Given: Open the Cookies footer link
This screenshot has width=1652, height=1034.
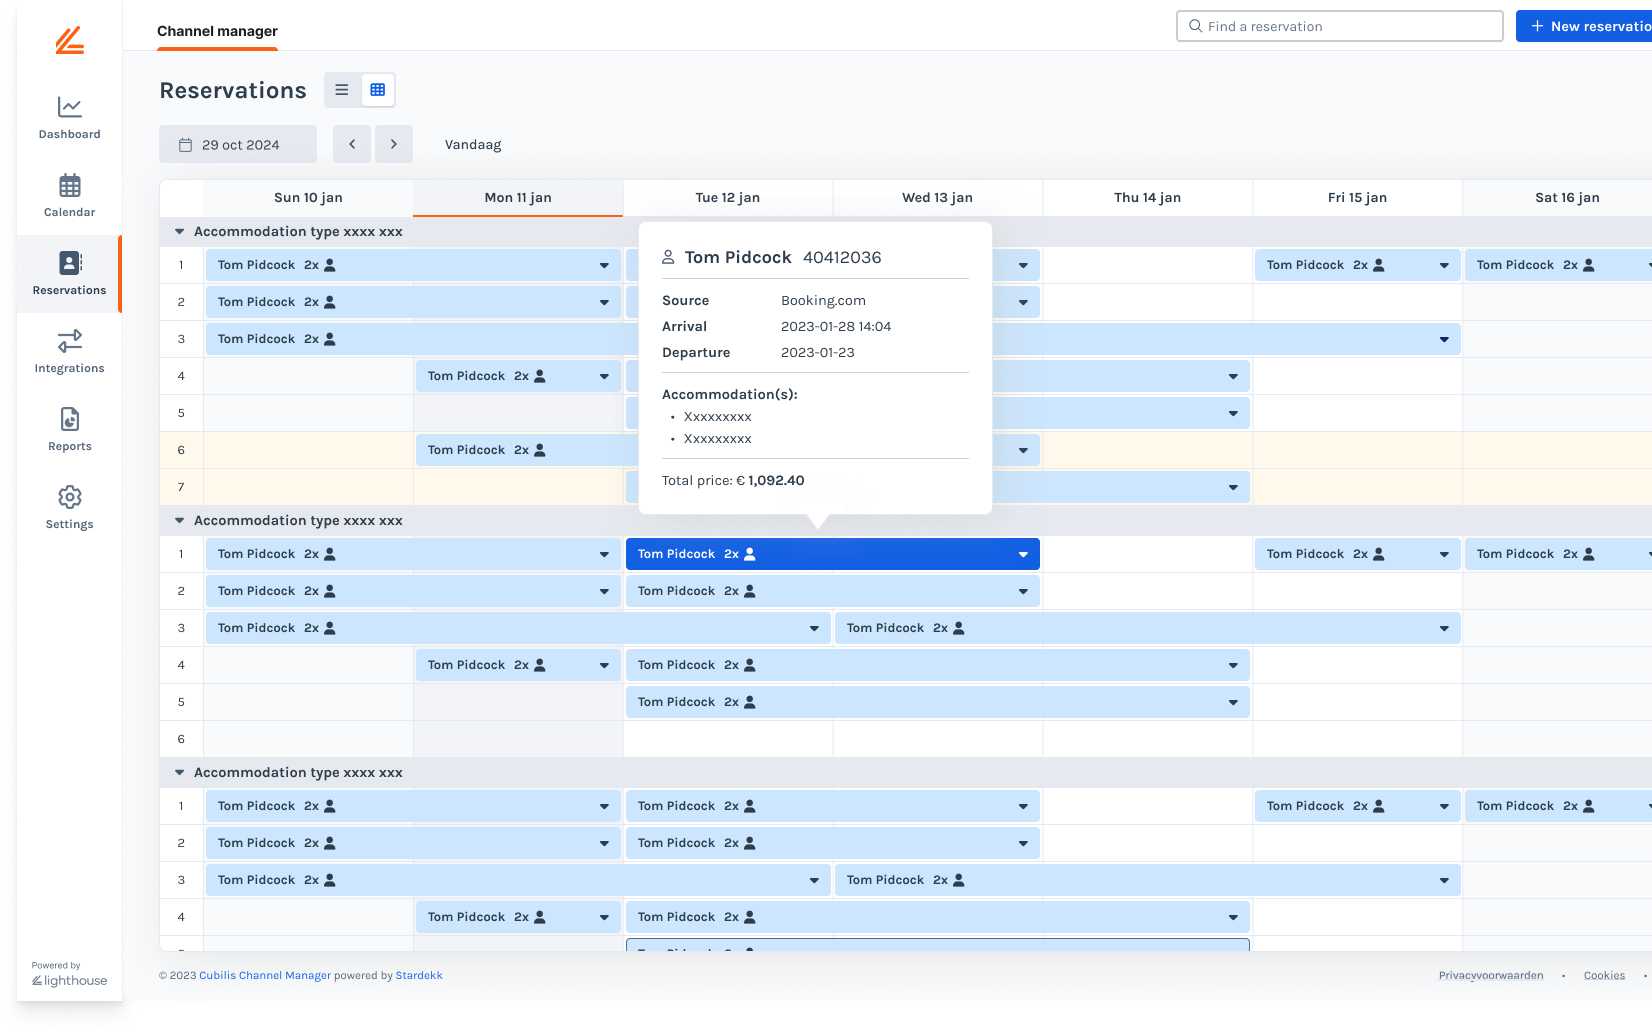Looking at the screenshot, I should point(1604,976).
